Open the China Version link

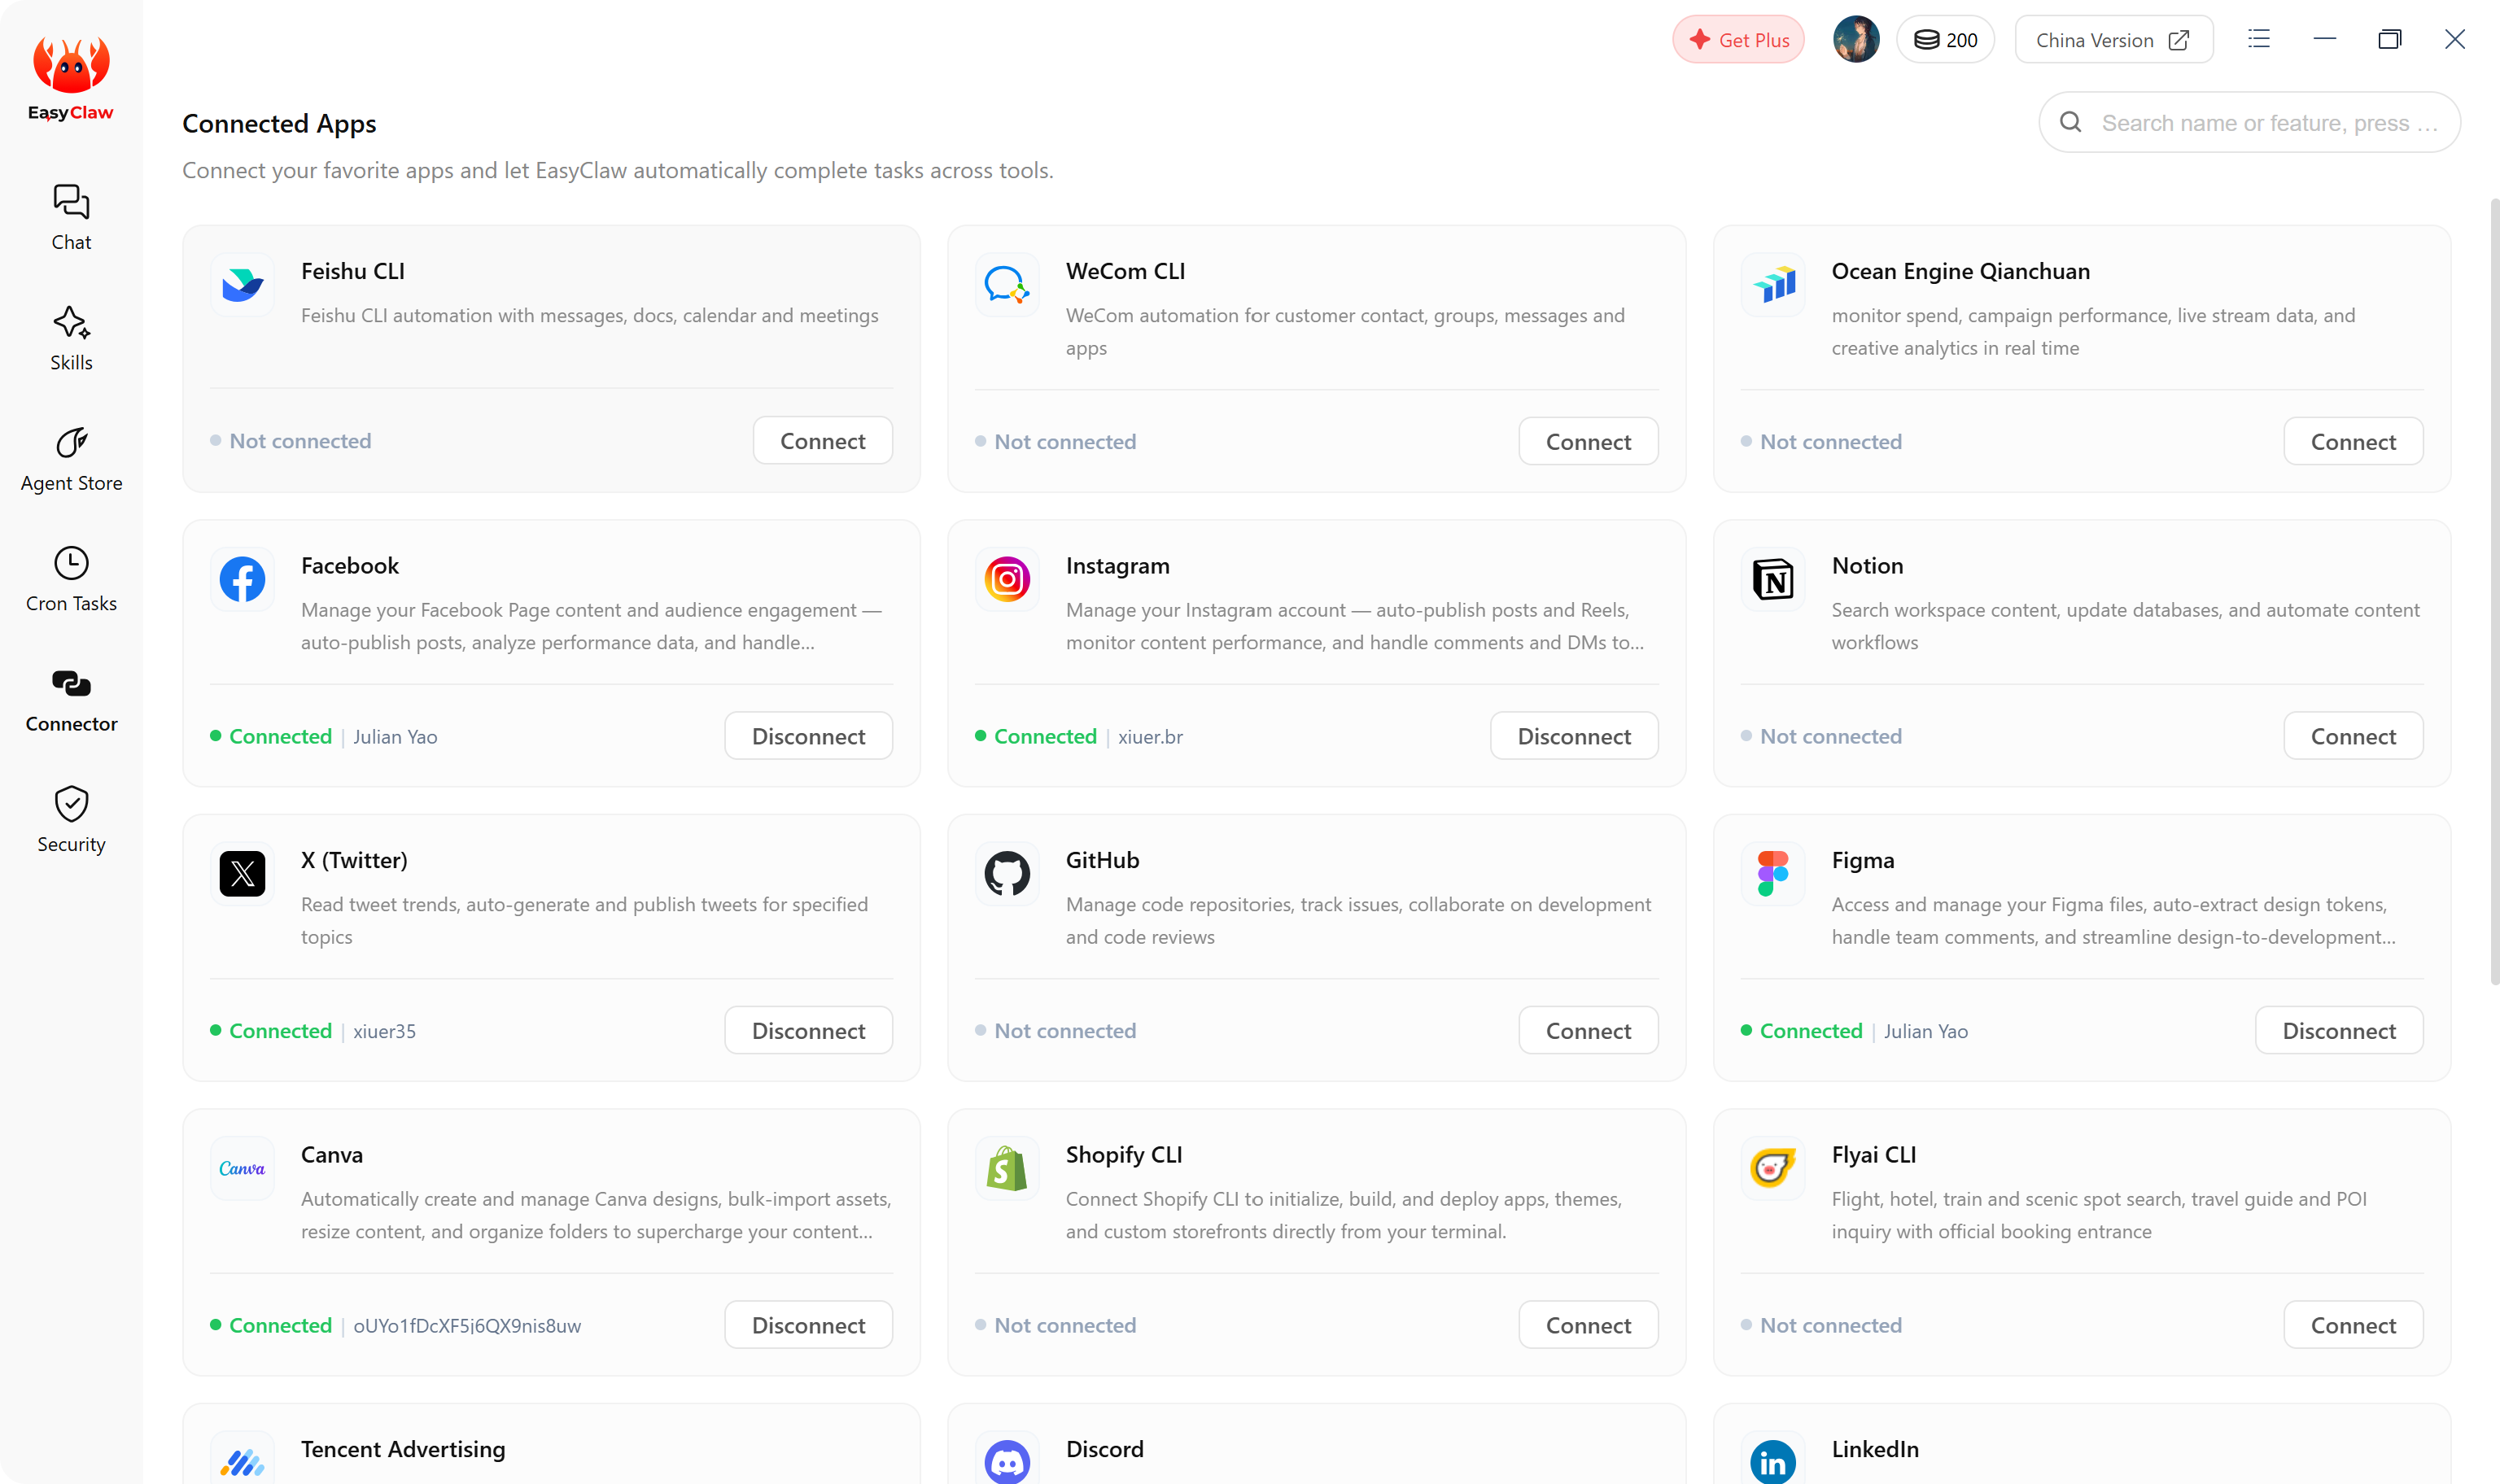pos(2113,40)
